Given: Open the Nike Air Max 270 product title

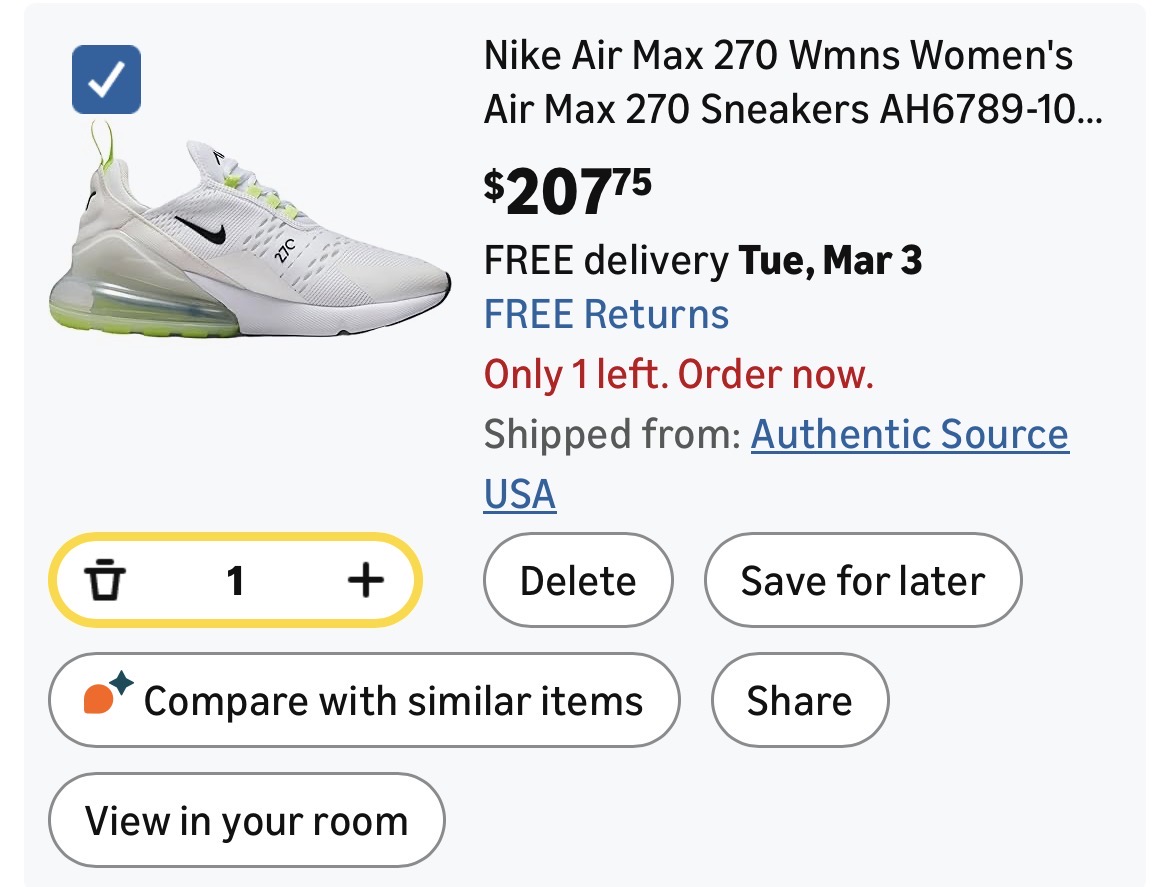Looking at the screenshot, I should pos(792,82).
